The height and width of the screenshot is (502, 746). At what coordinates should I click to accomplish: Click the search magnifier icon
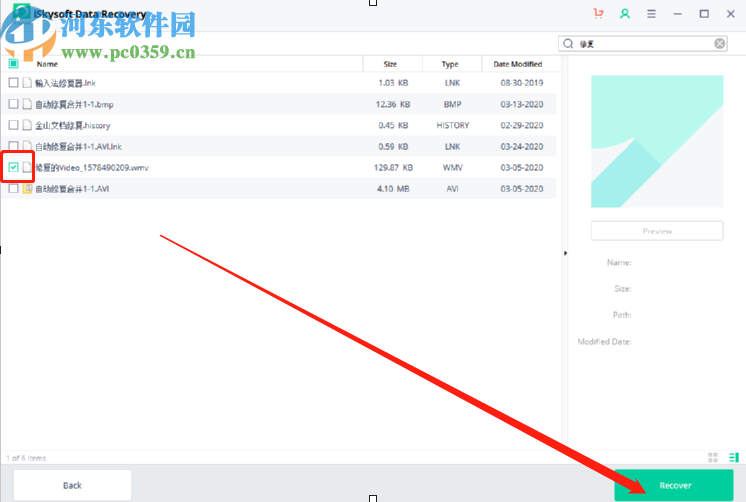[568, 44]
